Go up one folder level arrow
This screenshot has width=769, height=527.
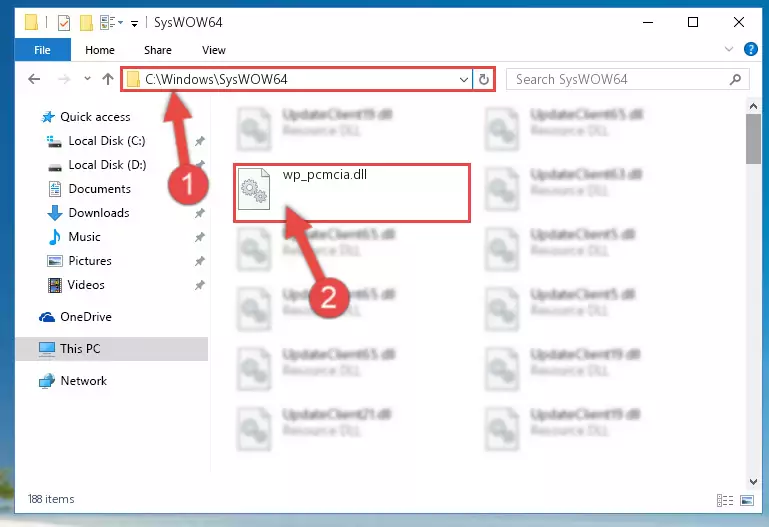coord(108,79)
